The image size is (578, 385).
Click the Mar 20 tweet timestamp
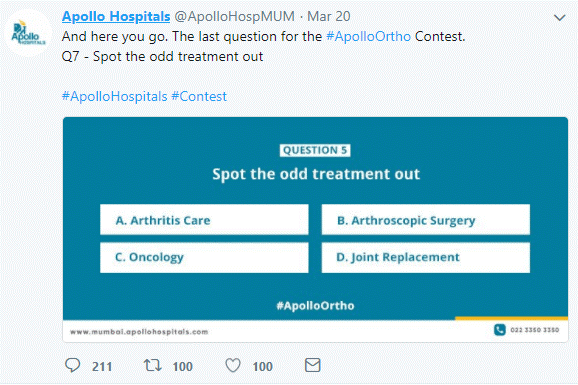[x=328, y=16]
